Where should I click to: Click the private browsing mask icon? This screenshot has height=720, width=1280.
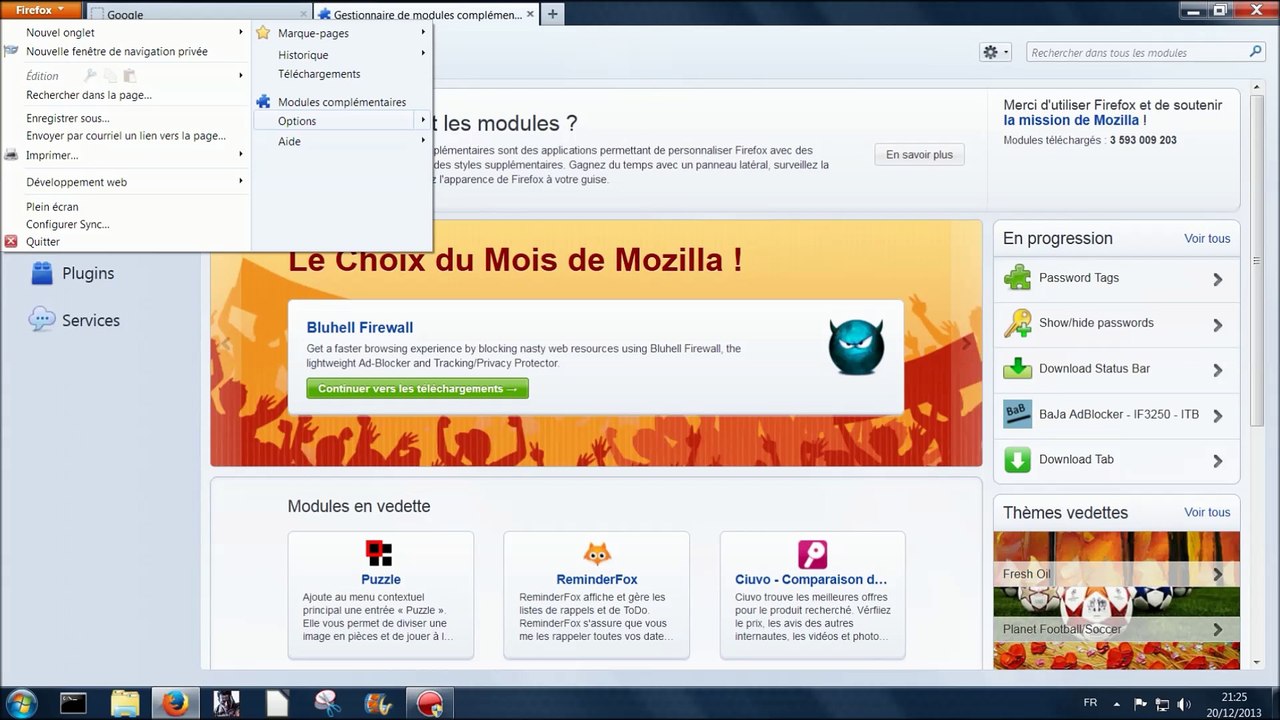11,52
